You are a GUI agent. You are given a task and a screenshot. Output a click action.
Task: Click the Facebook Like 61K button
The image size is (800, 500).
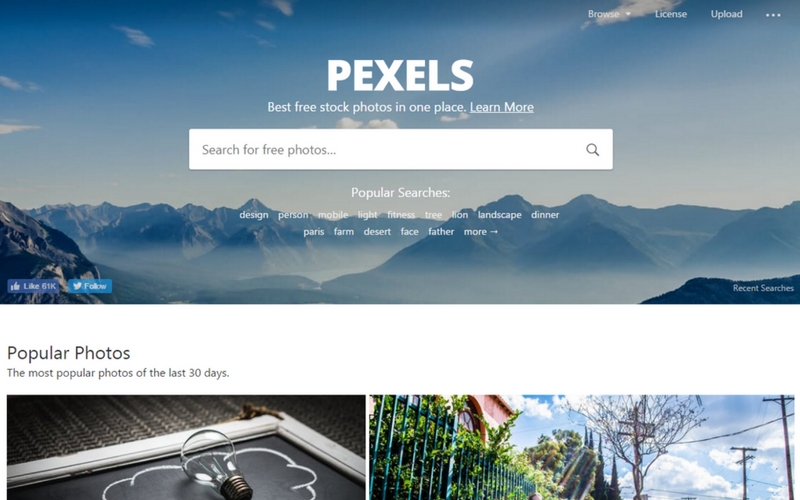tap(33, 286)
